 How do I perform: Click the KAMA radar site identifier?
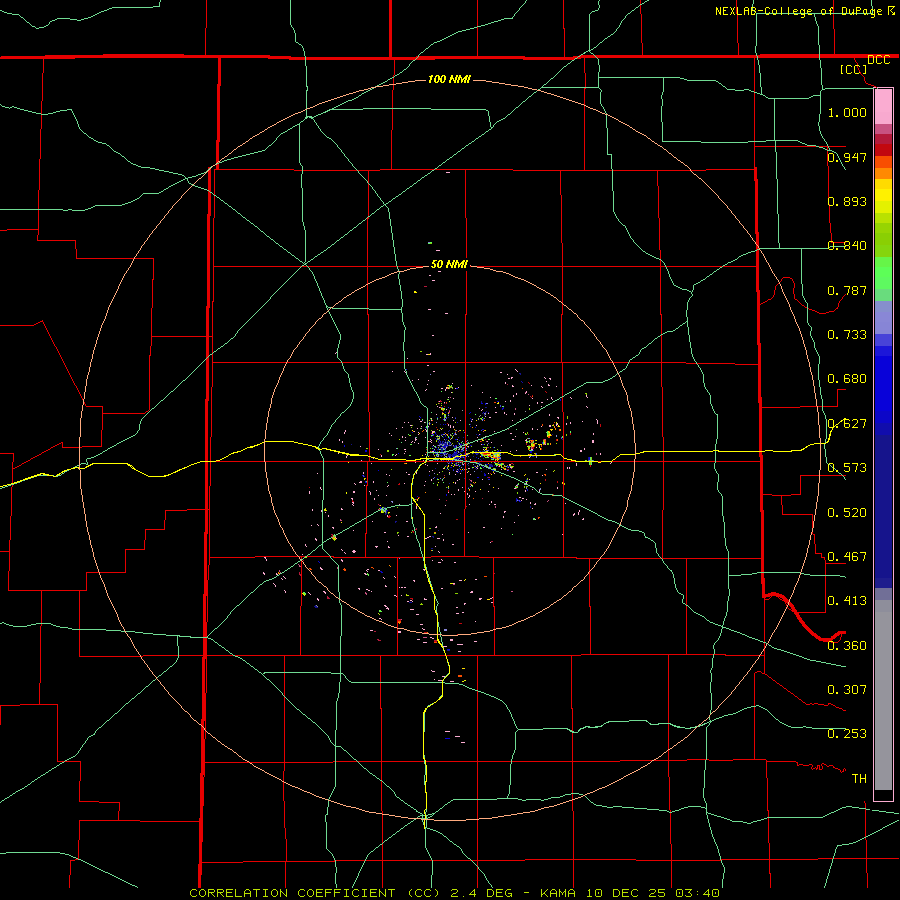tap(558, 893)
